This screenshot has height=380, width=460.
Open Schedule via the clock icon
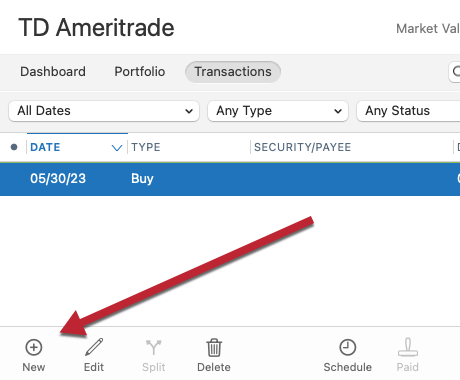pos(348,347)
